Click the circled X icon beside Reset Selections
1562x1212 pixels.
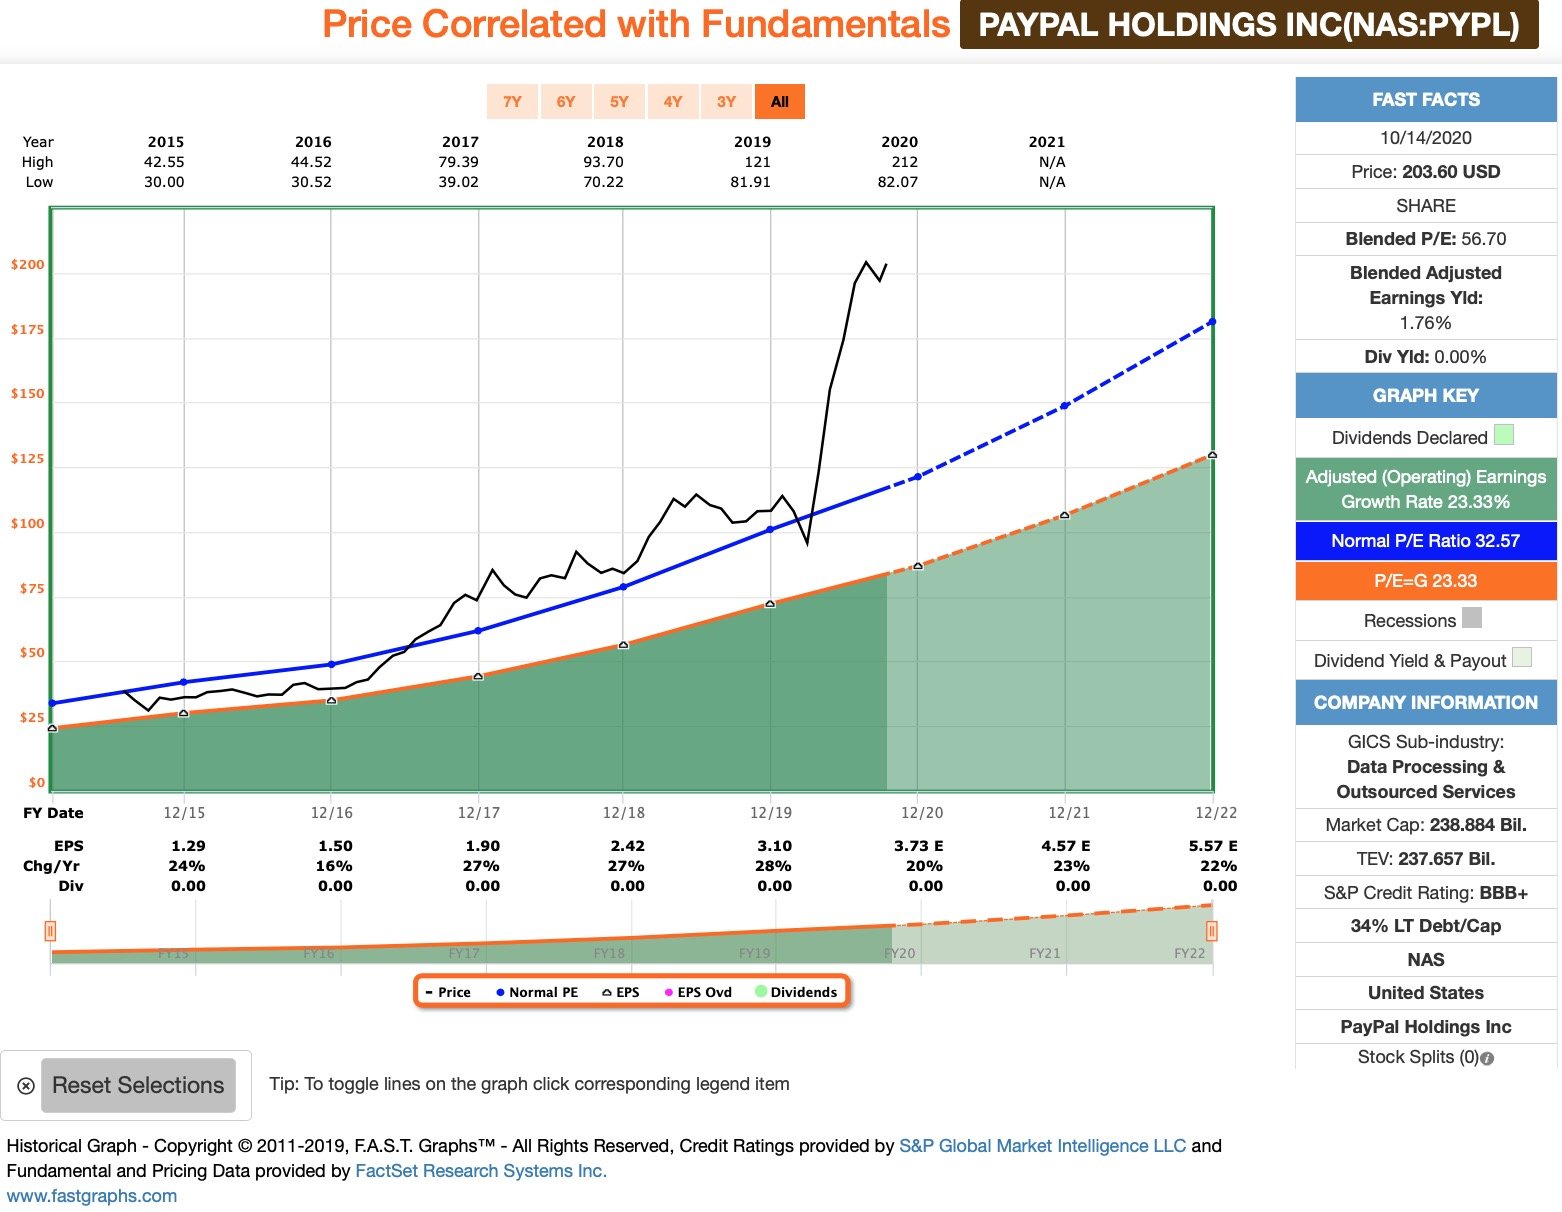pyautogui.click(x=26, y=1086)
